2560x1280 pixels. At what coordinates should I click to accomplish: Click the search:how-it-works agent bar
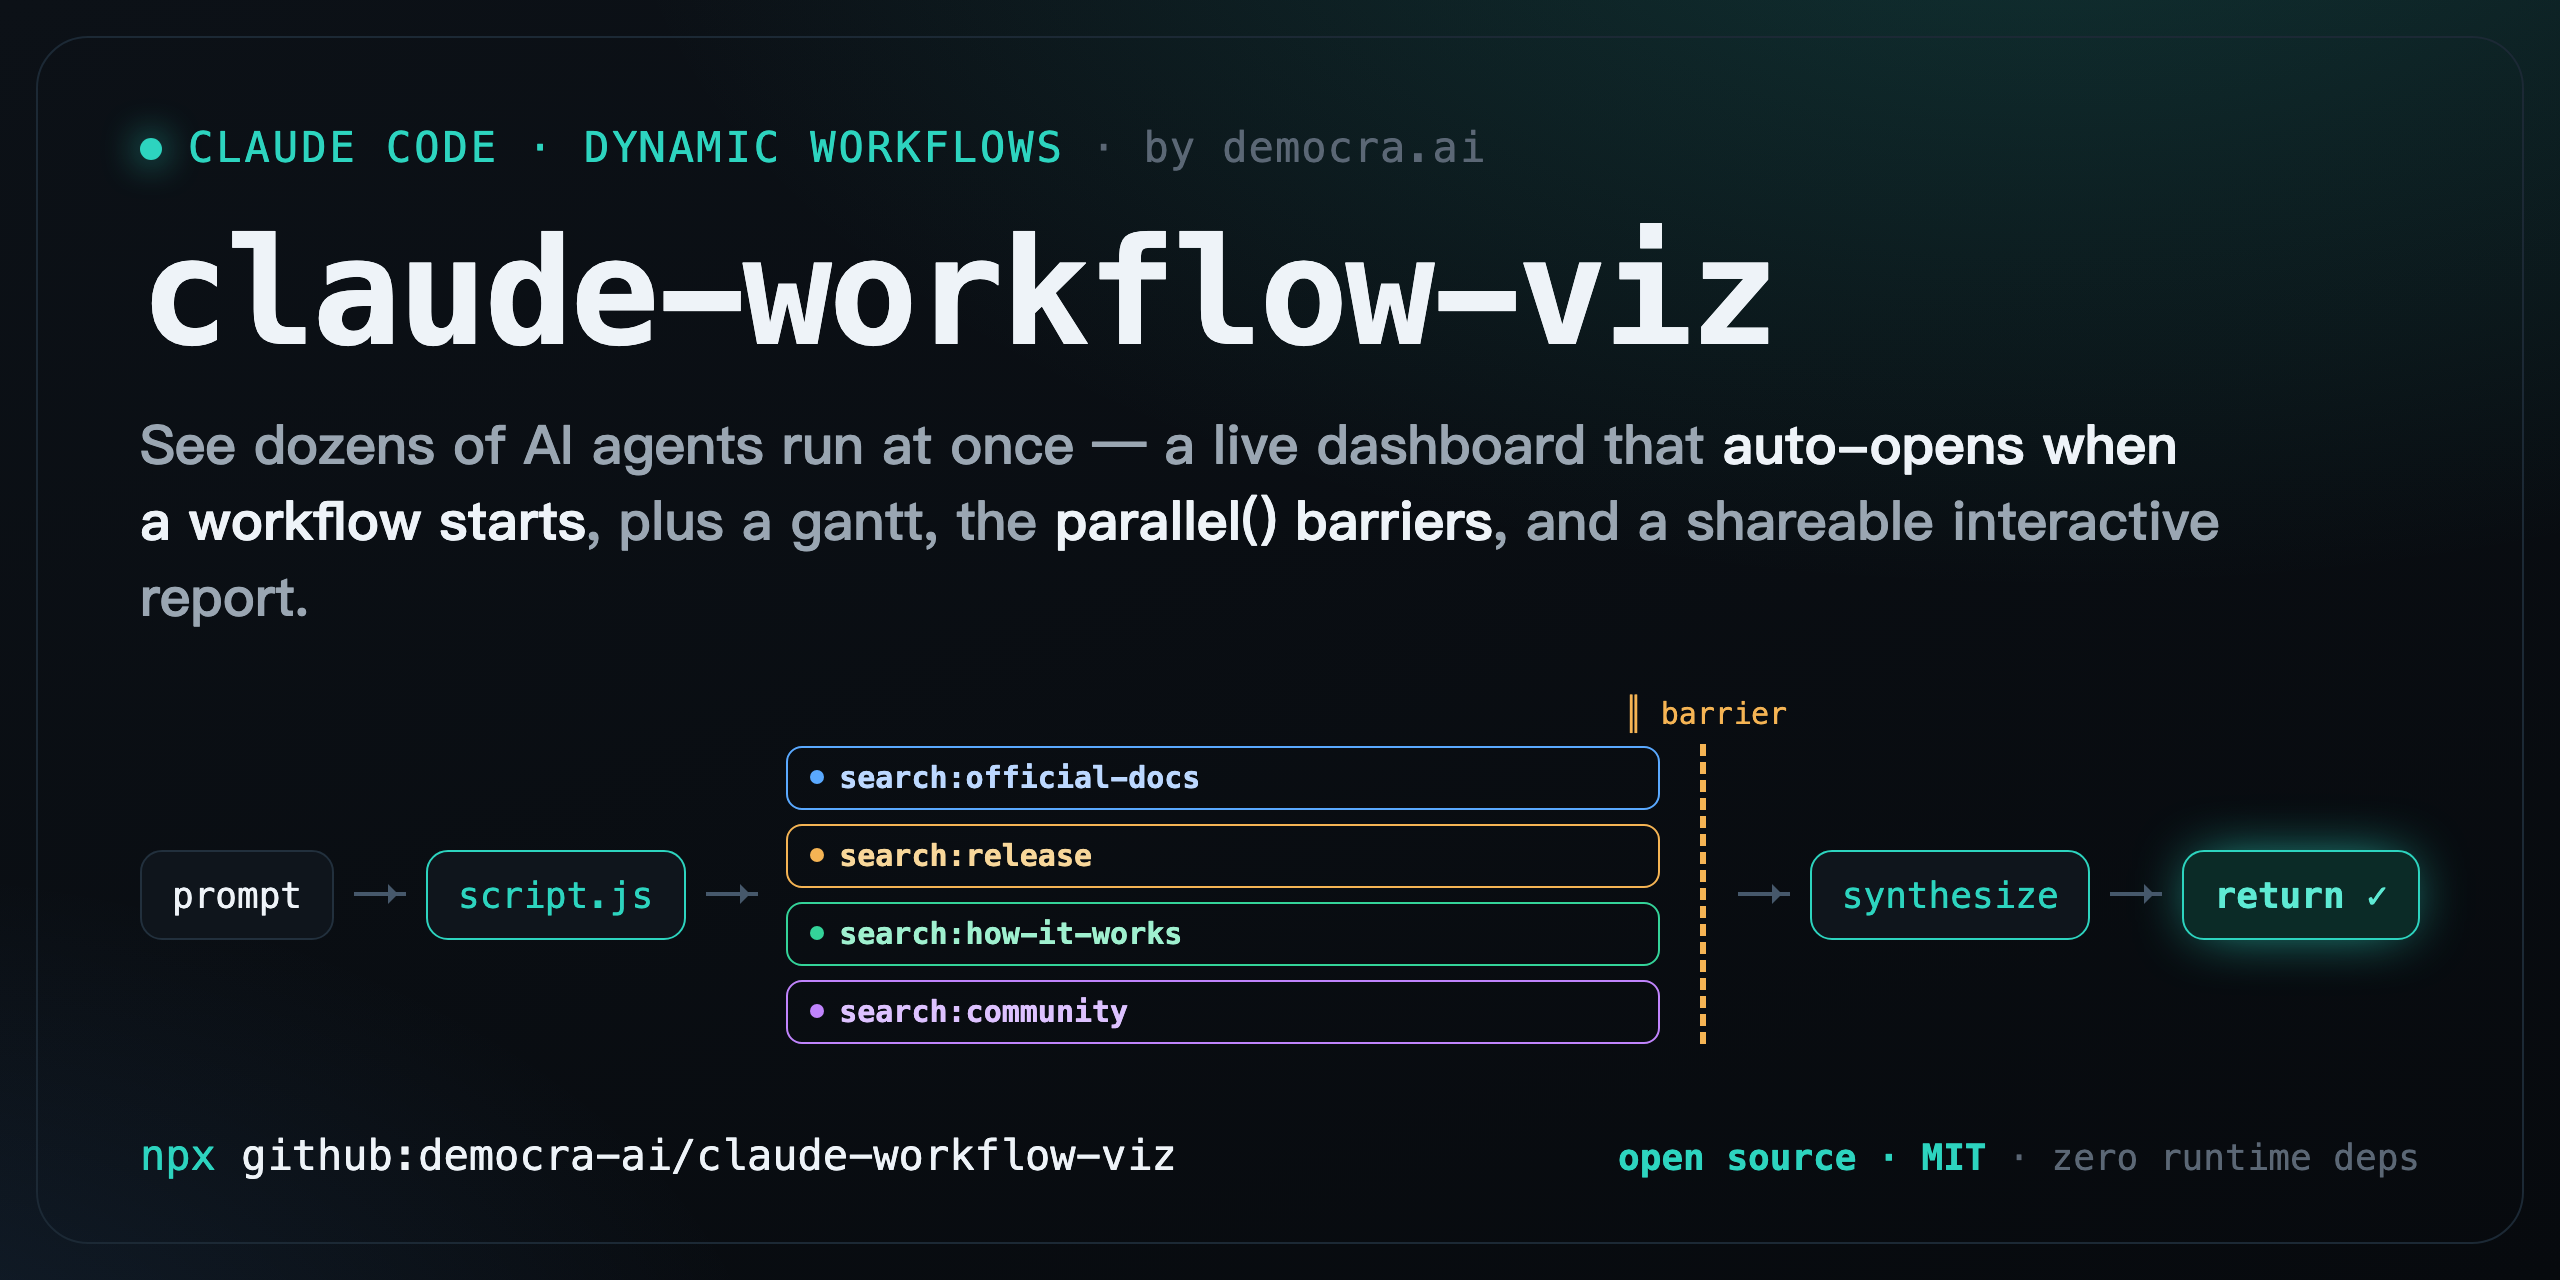1223,934
